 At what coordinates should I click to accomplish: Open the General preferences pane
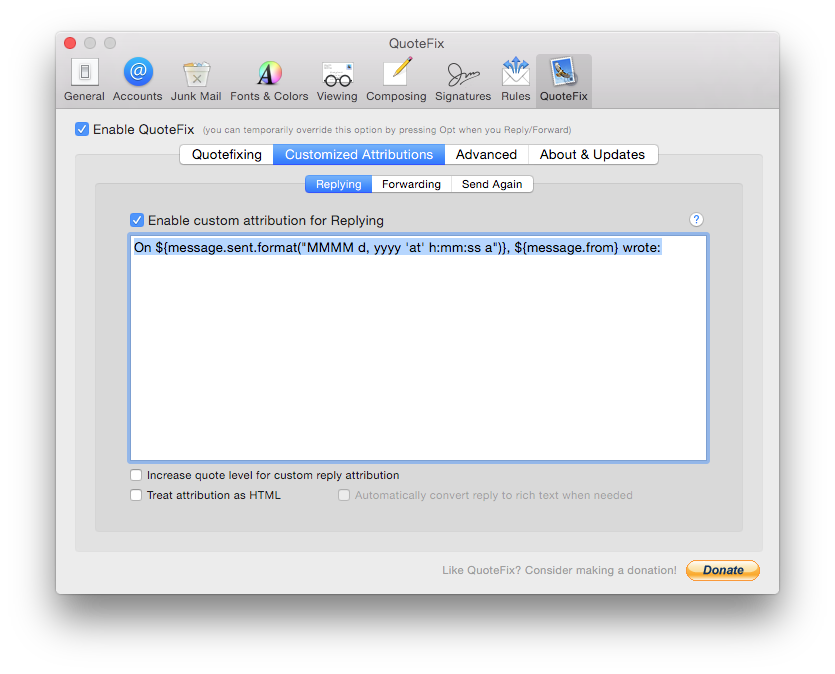[84, 80]
